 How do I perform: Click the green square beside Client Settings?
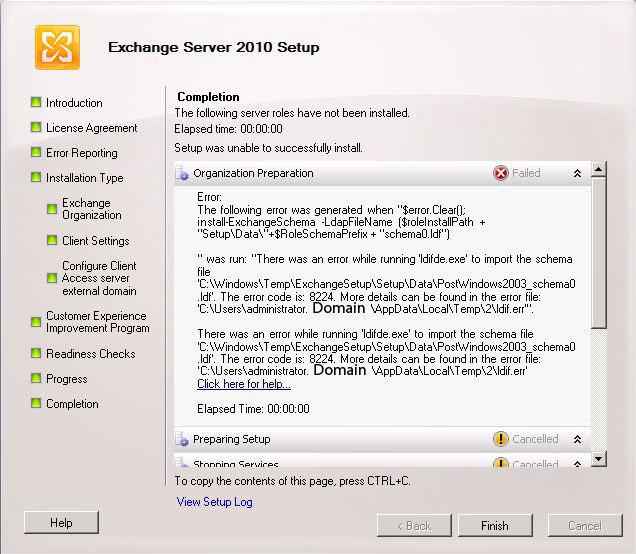(52, 240)
